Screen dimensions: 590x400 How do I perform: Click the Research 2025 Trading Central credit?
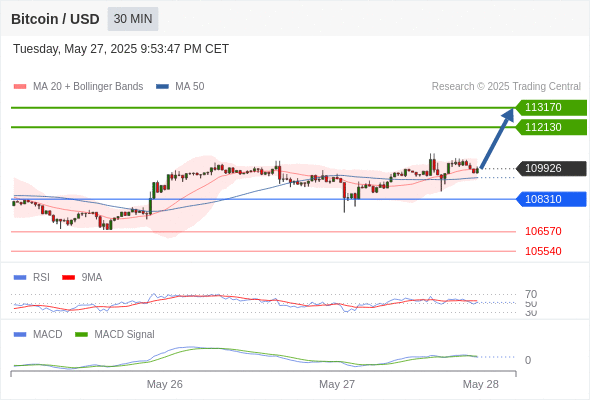pyautogui.click(x=506, y=87)
